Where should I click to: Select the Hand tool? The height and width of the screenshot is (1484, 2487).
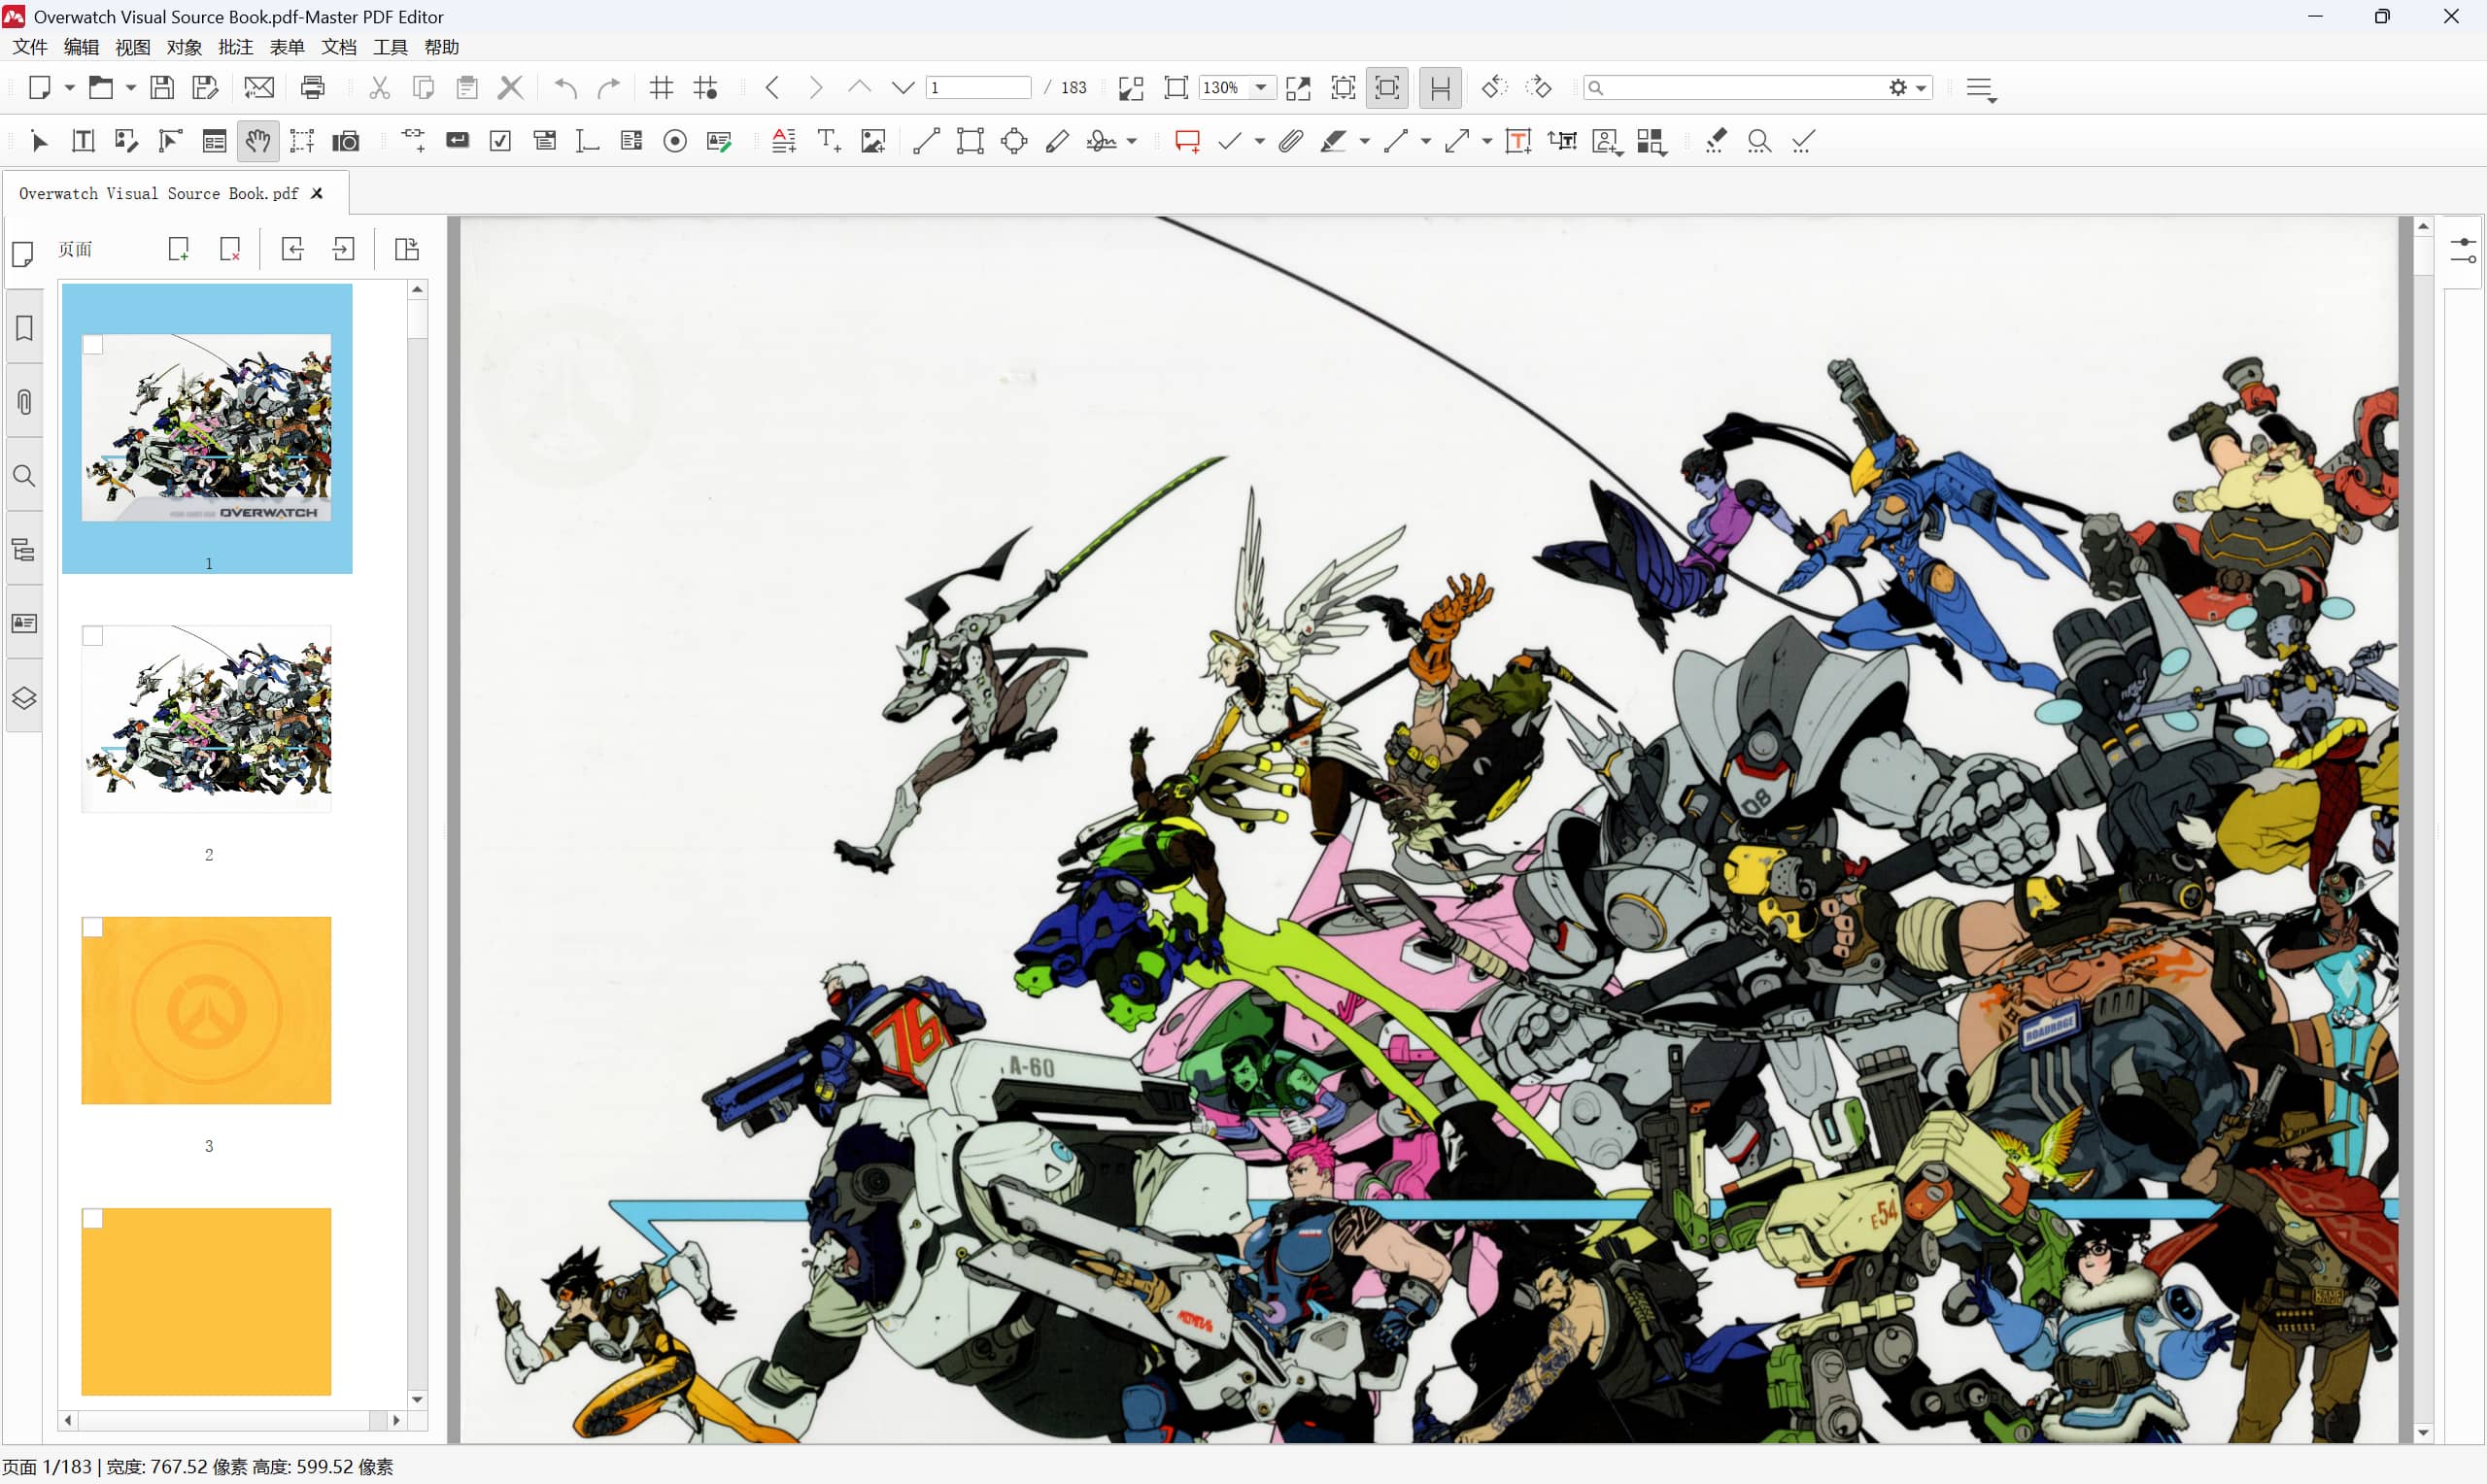[258, 141]
